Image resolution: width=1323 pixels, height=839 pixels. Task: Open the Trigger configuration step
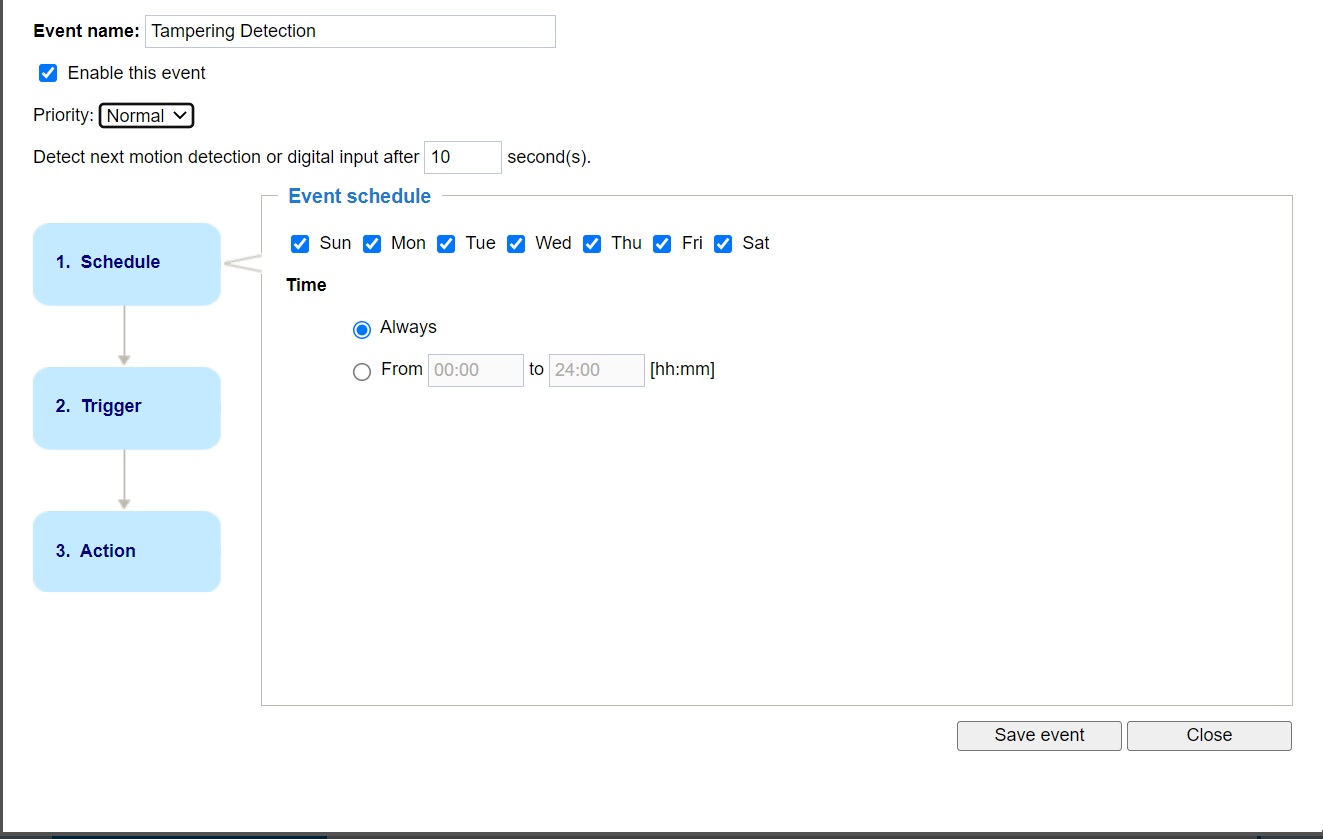[x=126, y=406]
